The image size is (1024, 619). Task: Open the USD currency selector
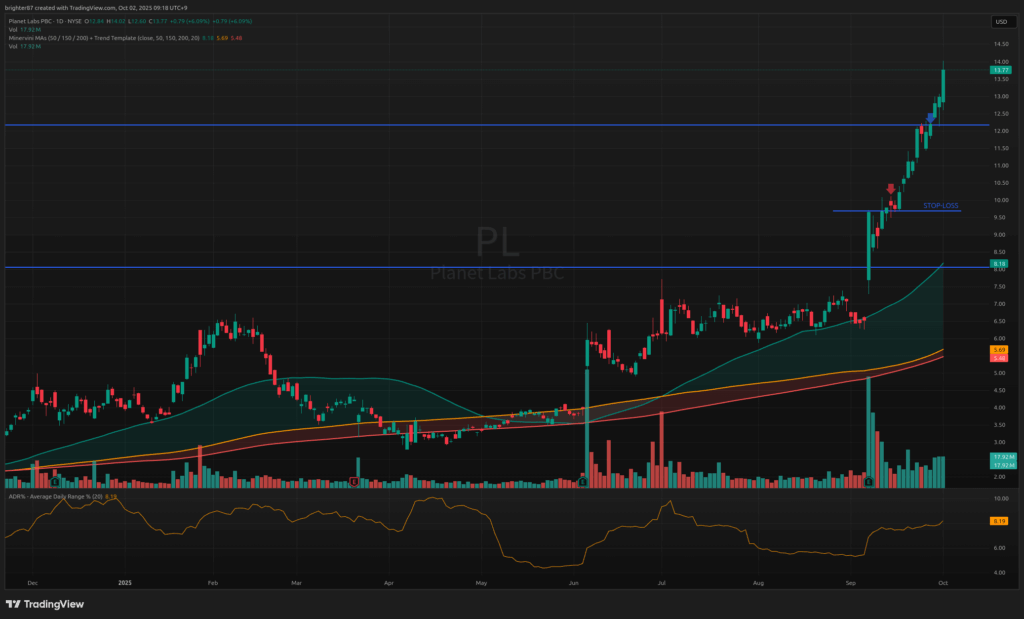(999, 21)
